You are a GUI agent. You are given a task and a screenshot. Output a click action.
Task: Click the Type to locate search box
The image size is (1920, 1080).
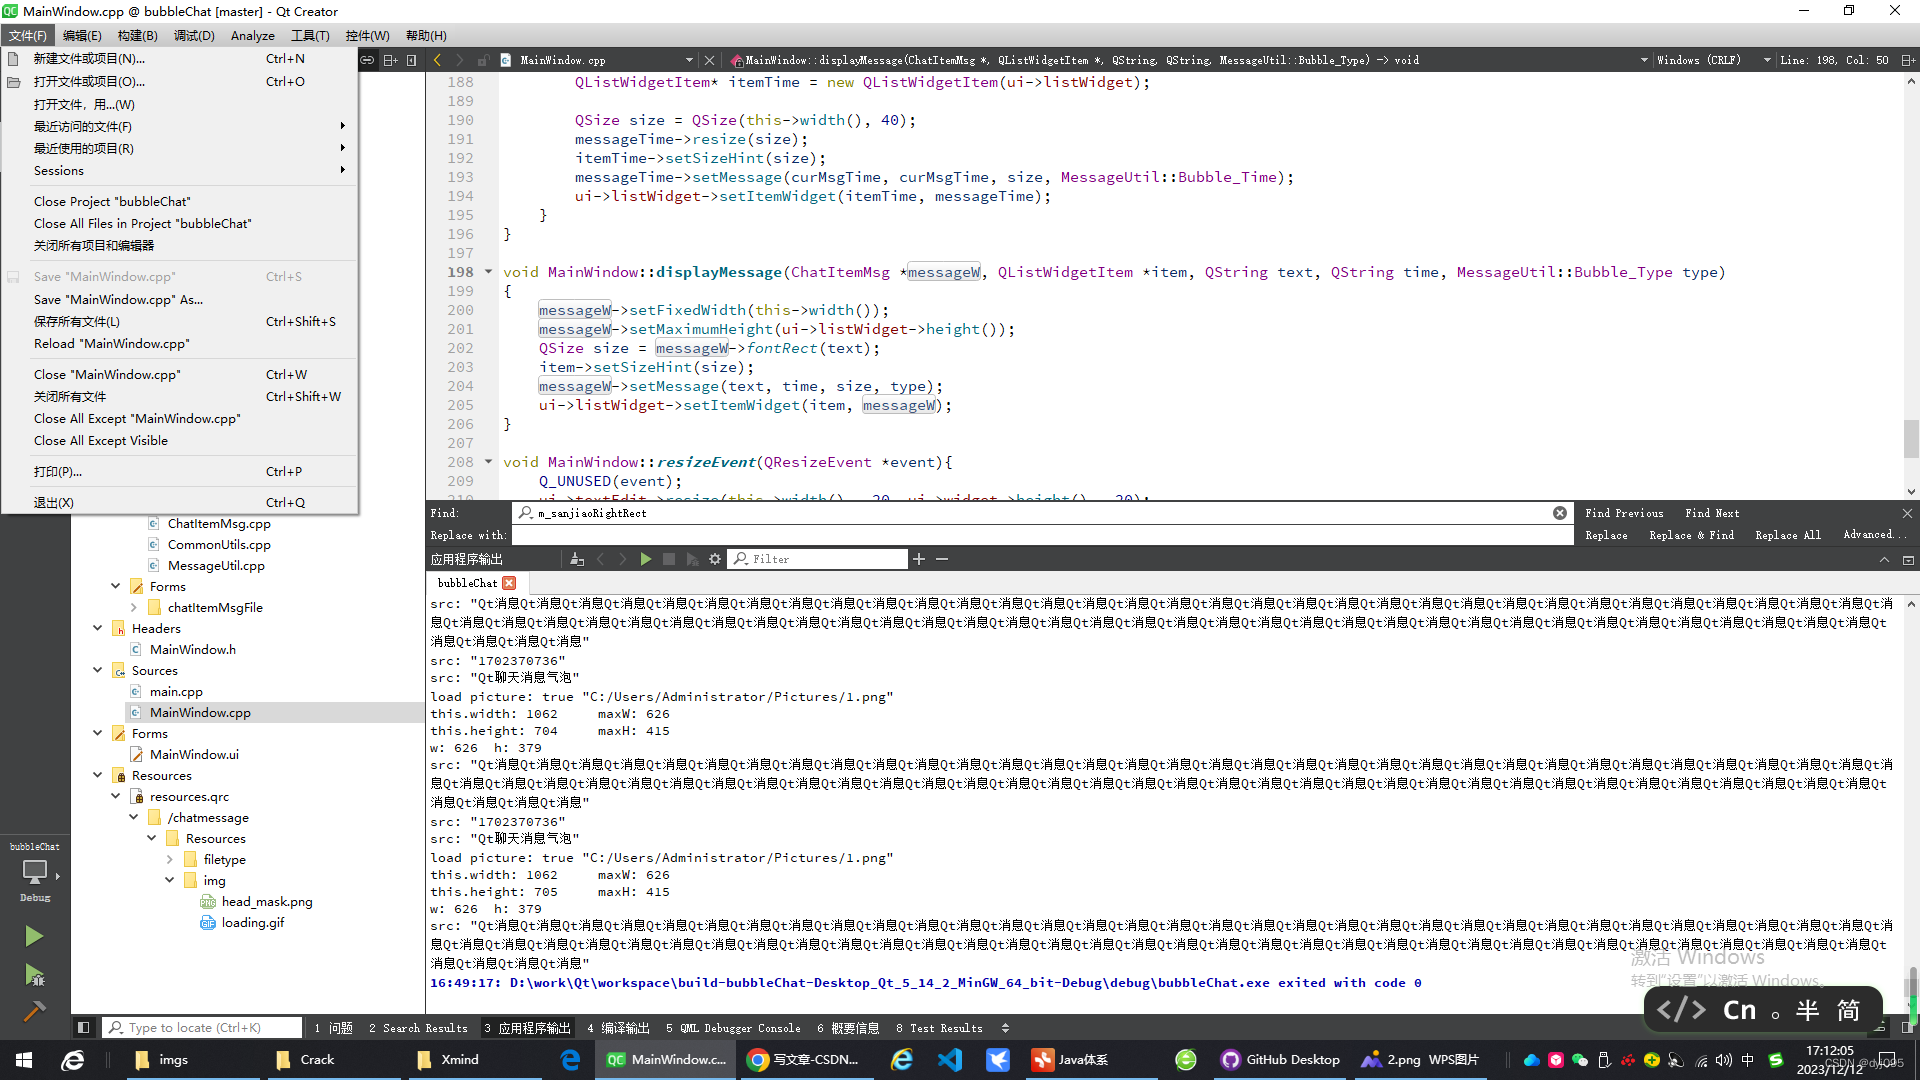click(203, 1027)
